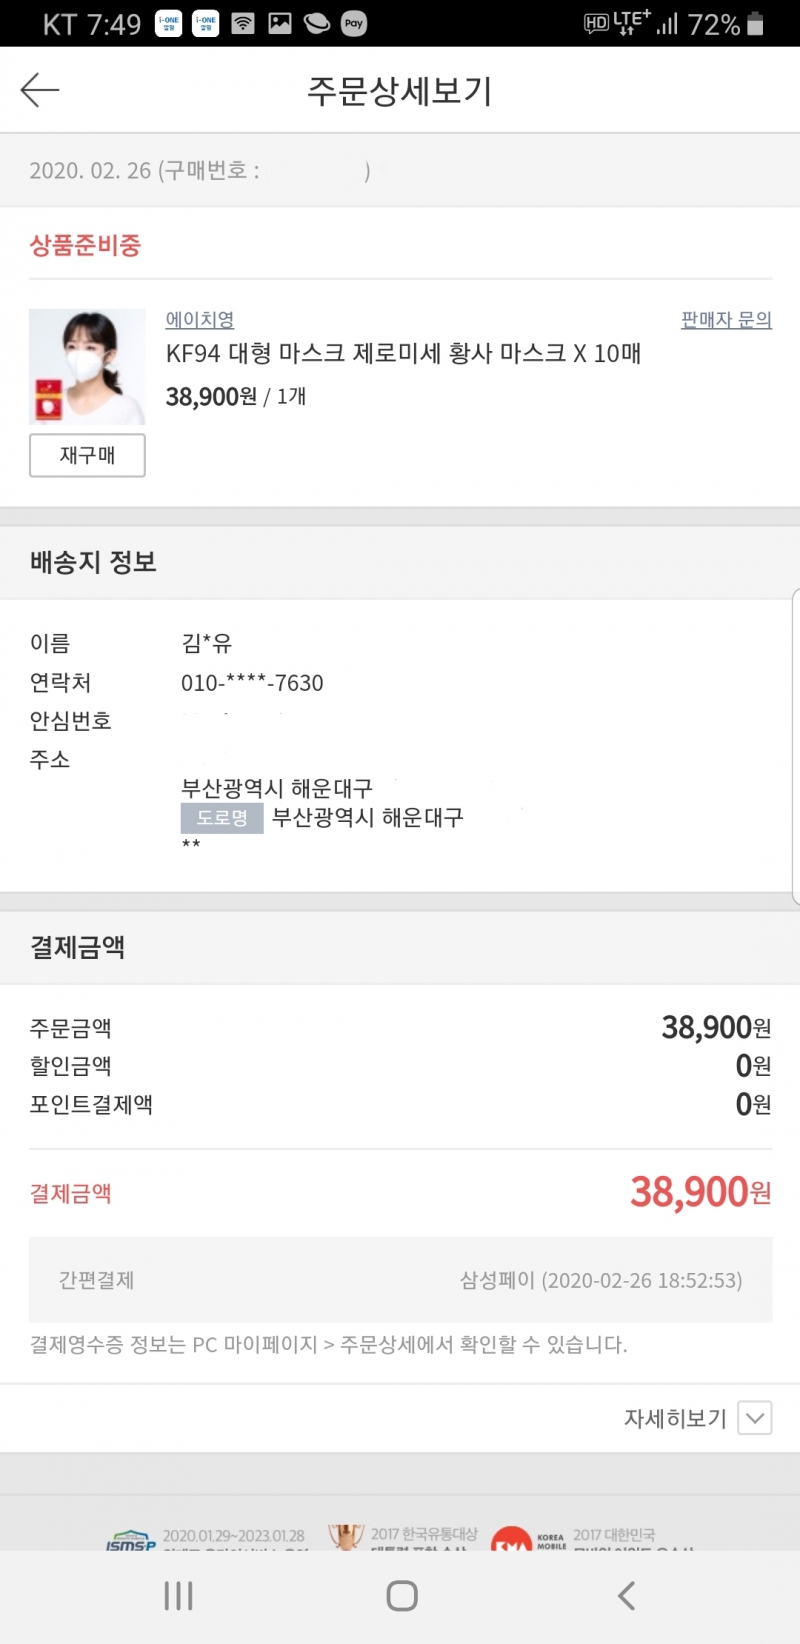Tap the red KMA Korea Mobile logo
Viewport: 800px width, 1644px height.
coord(511,1540)
